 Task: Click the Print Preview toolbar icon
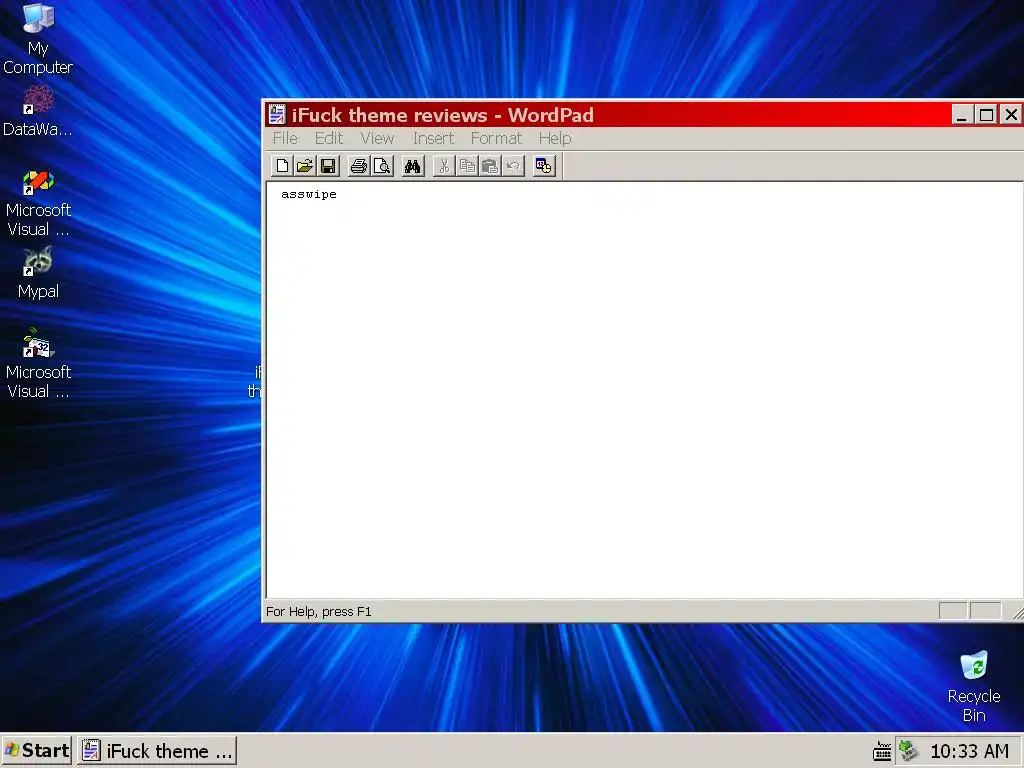coord(382,166)
